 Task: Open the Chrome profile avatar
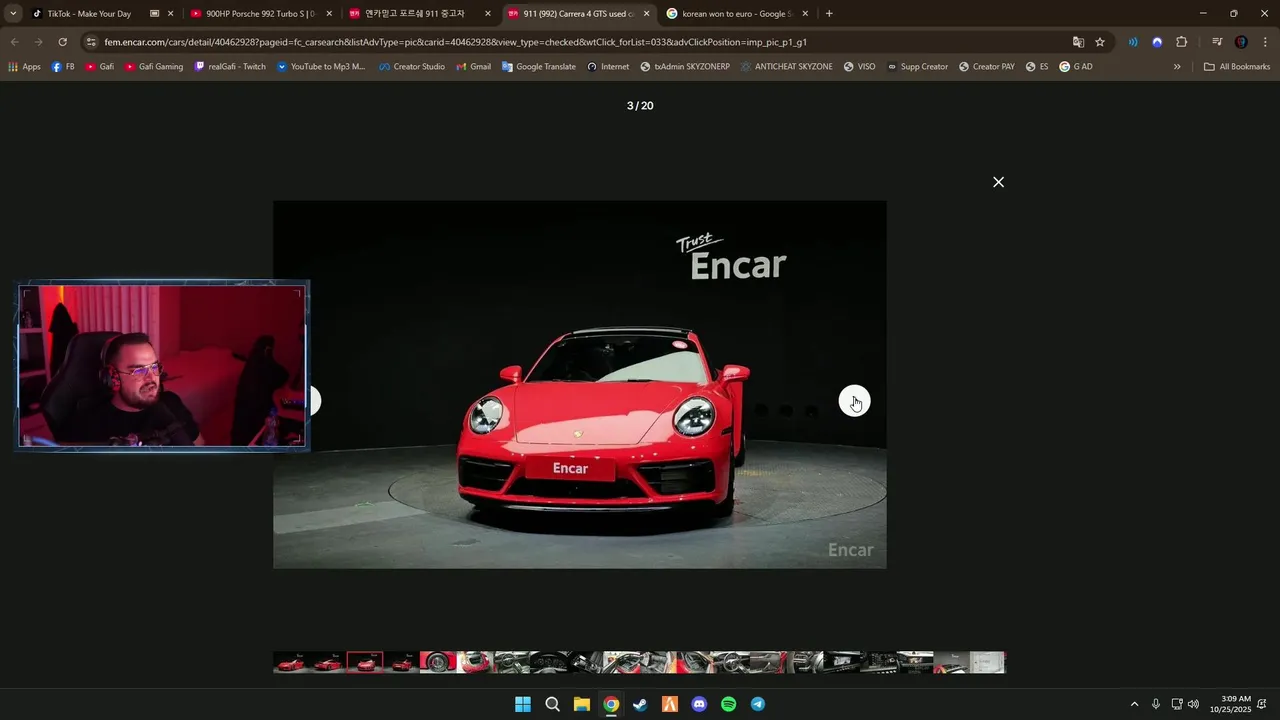(x=1241, y=42)
